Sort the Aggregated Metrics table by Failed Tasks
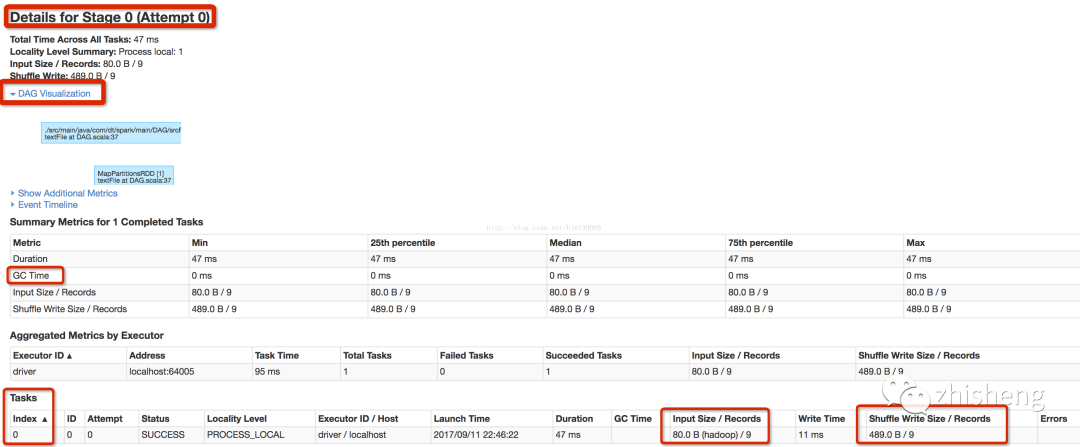The image size is (1080, 447). click(466, 355)
